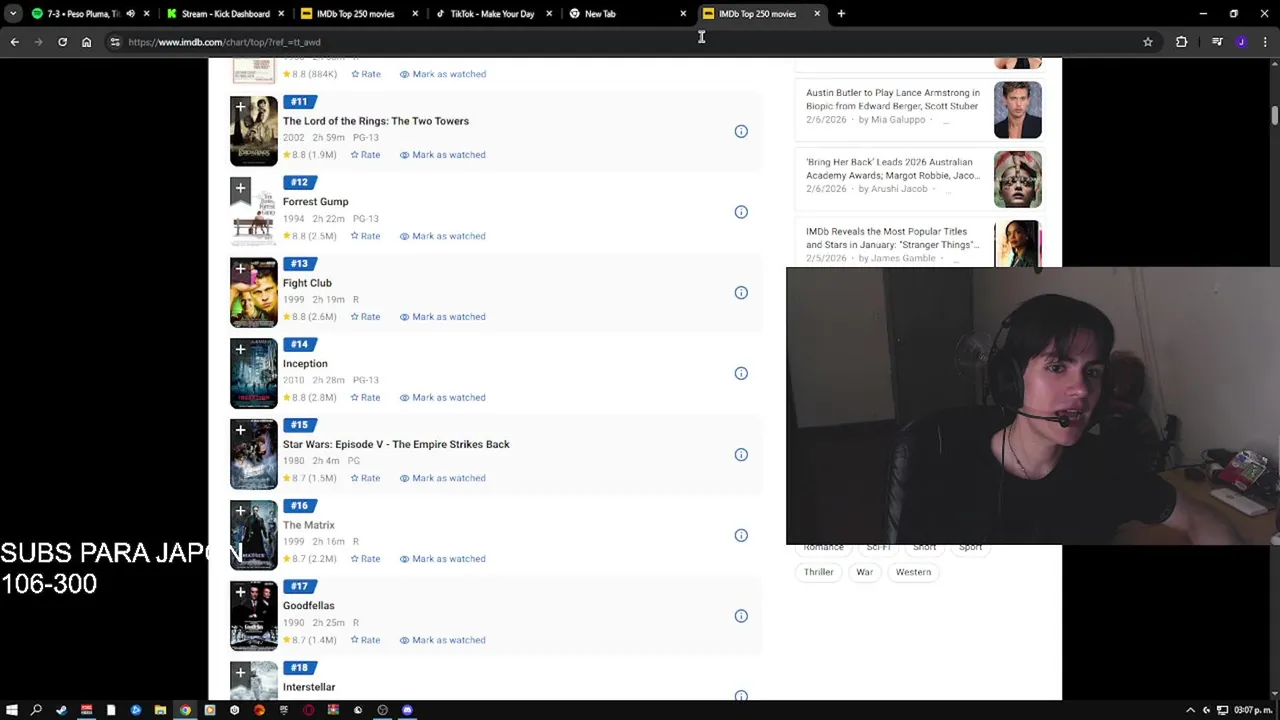Rate Goodfellas
1280x720 pixels.
click(x=365, y=640)
